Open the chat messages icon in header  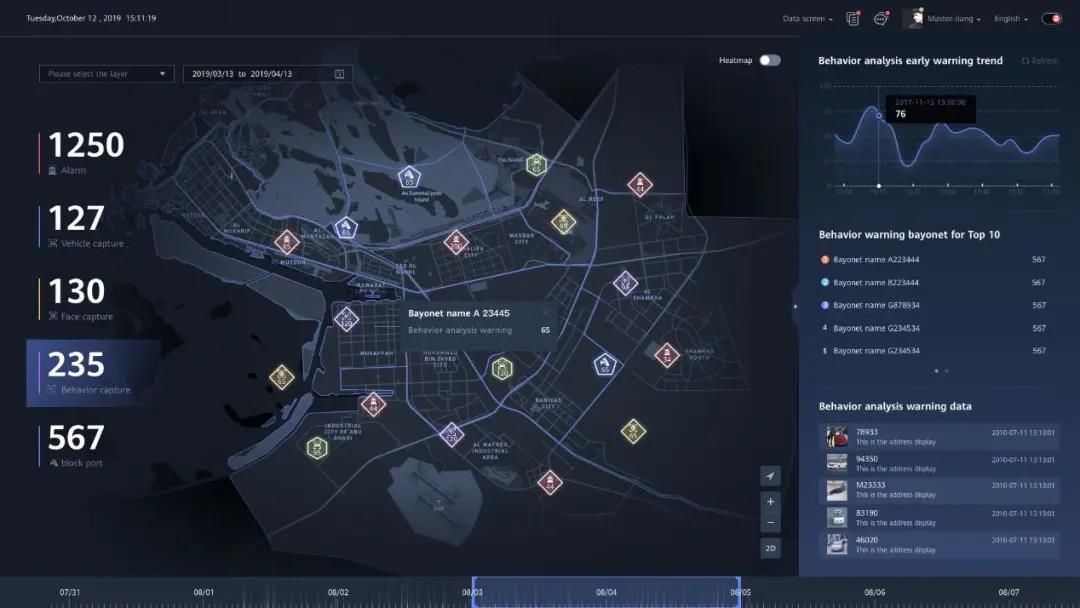(x=881, y=18)
